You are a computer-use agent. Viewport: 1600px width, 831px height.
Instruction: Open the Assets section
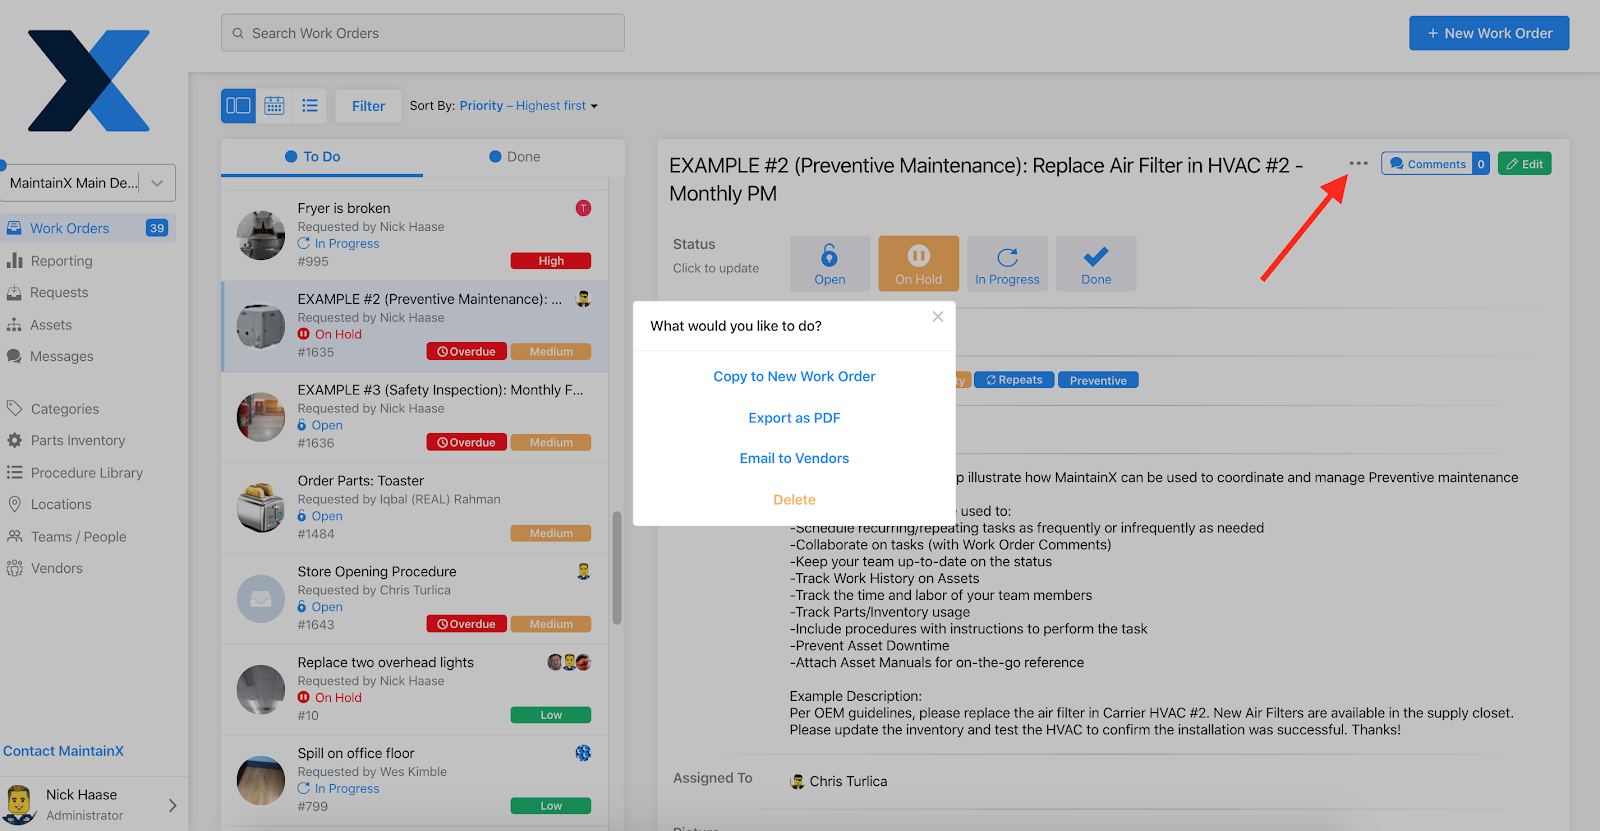51,325
